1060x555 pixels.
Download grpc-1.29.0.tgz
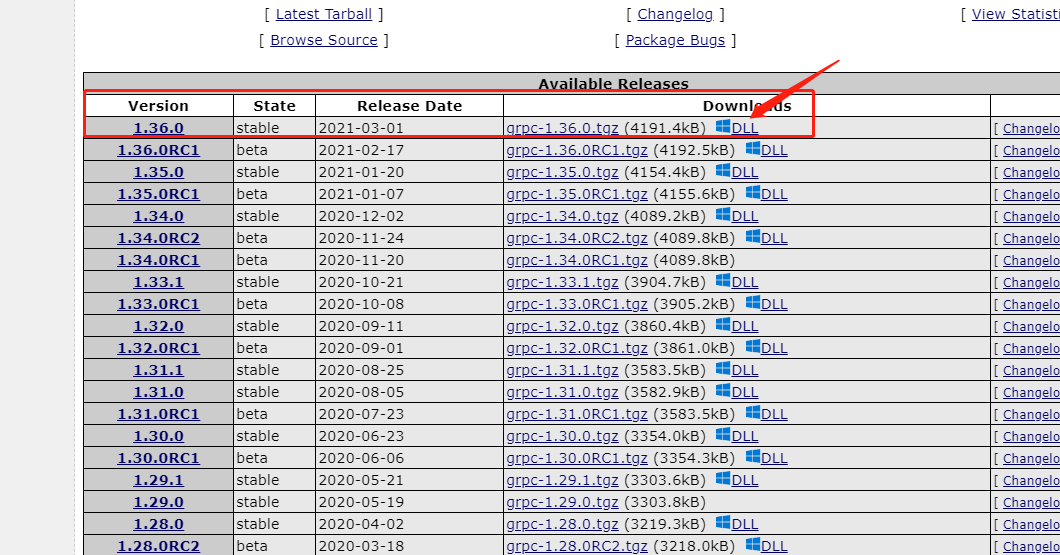click(x=562, y=502)
